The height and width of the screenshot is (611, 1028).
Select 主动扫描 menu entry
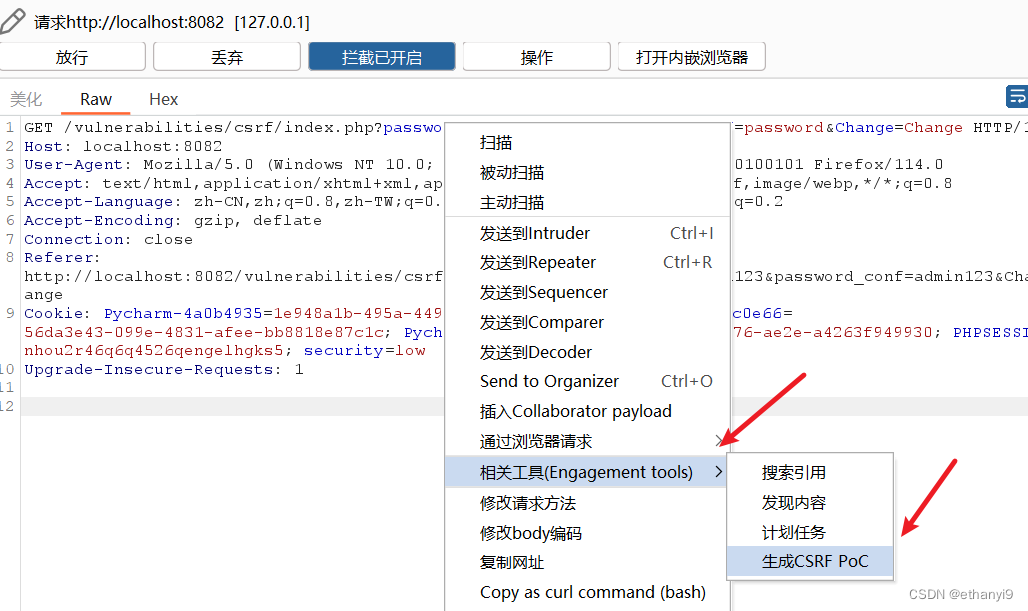587,203
